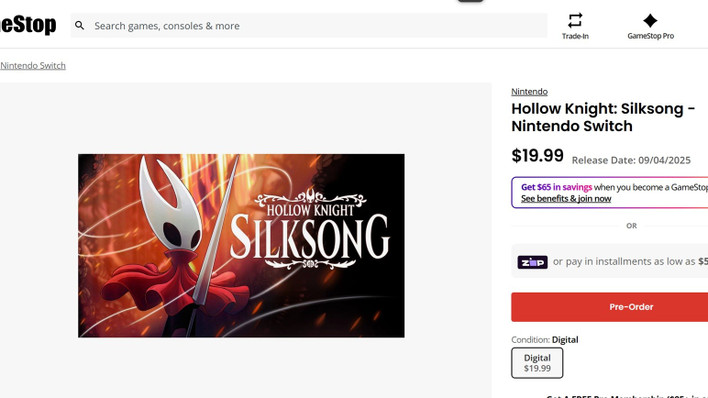The height and width of the screenshot is (398, 708).
Task: Click the Silksong product image
Action: [x=241, y=245]
